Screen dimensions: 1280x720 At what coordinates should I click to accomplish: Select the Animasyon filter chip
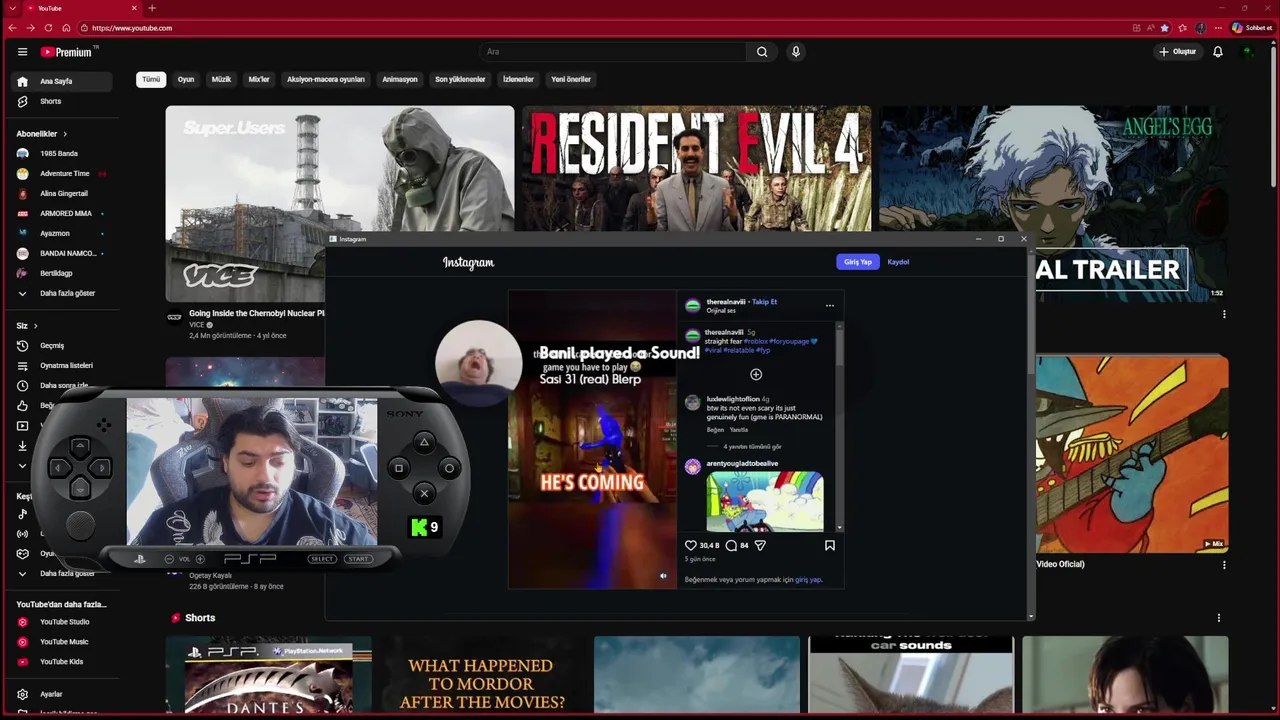[x=400, y=79]
